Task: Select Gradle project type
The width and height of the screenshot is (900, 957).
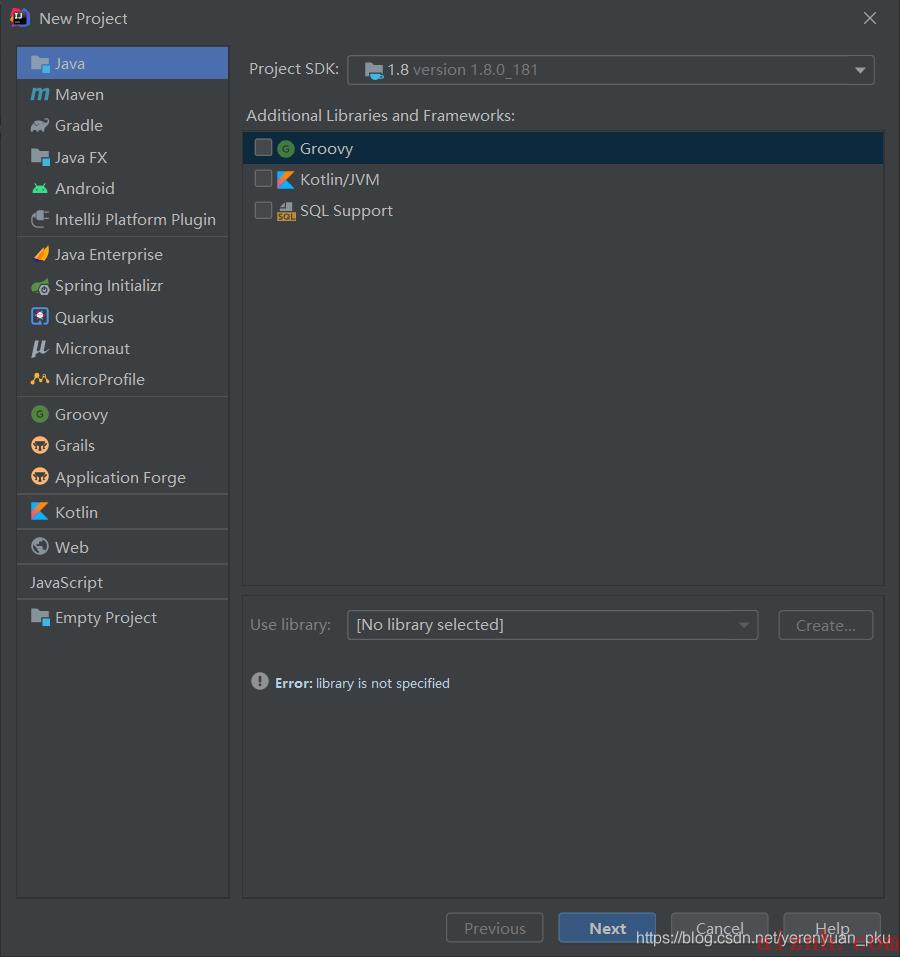Action: pyautogui.click(x=123, y=126)
